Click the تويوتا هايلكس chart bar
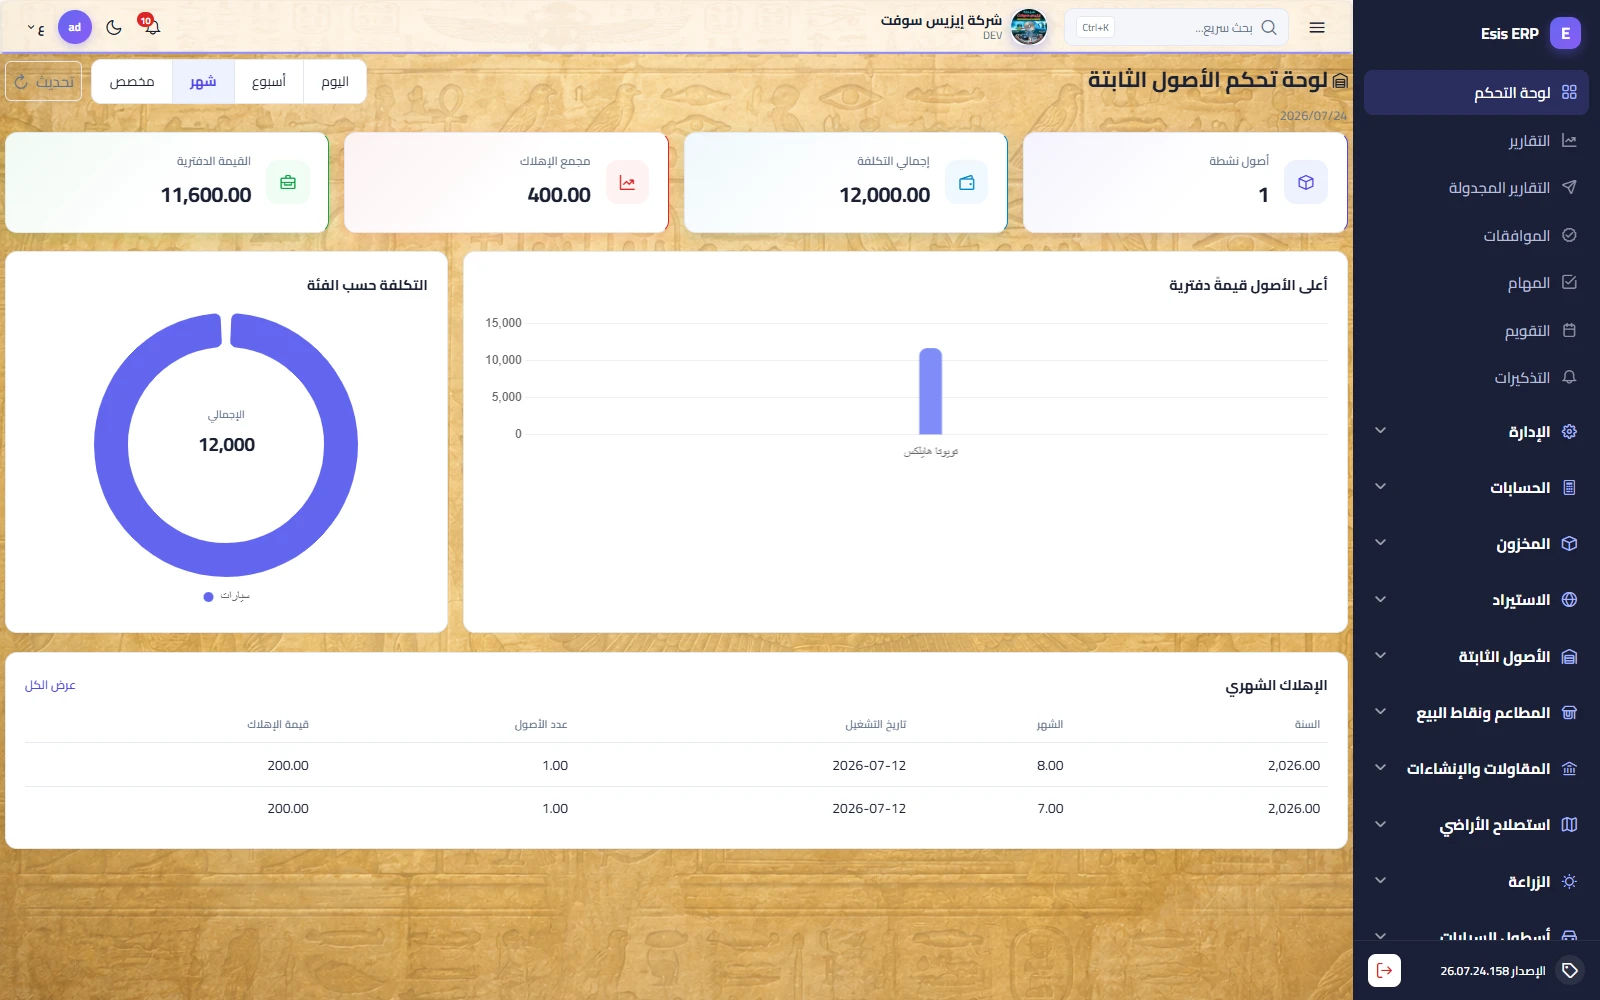1600x1000 pixels. pos(931,391)
